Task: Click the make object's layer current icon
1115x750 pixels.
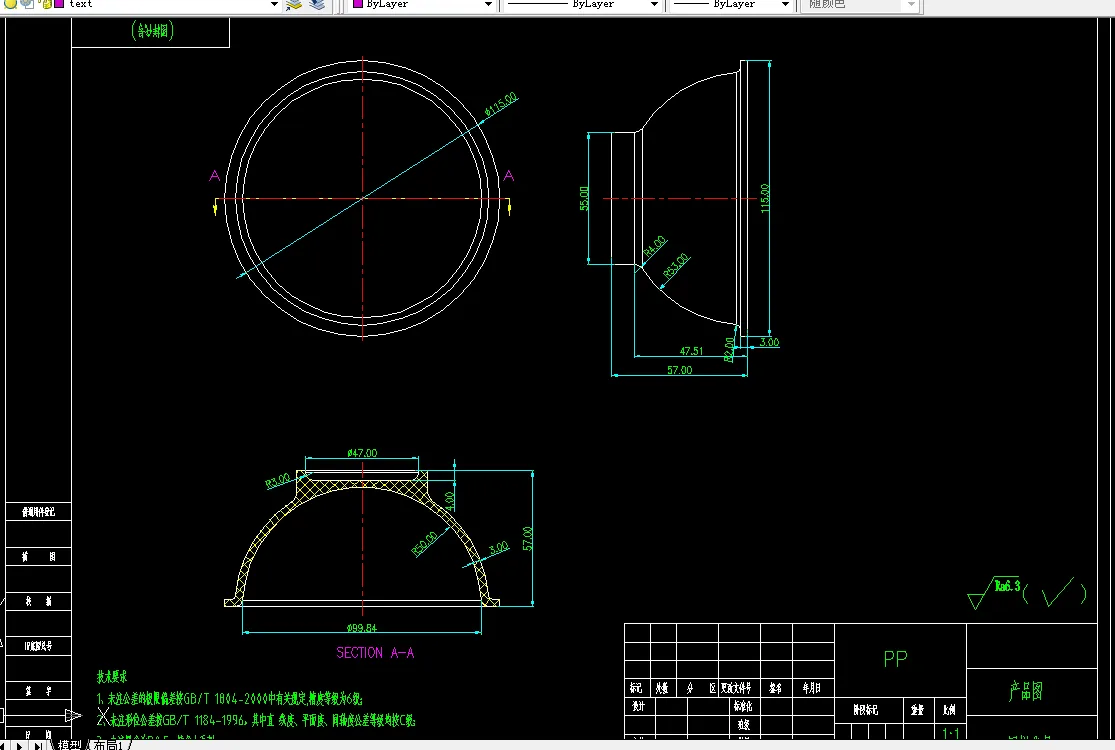Action: tap(294, 4)
